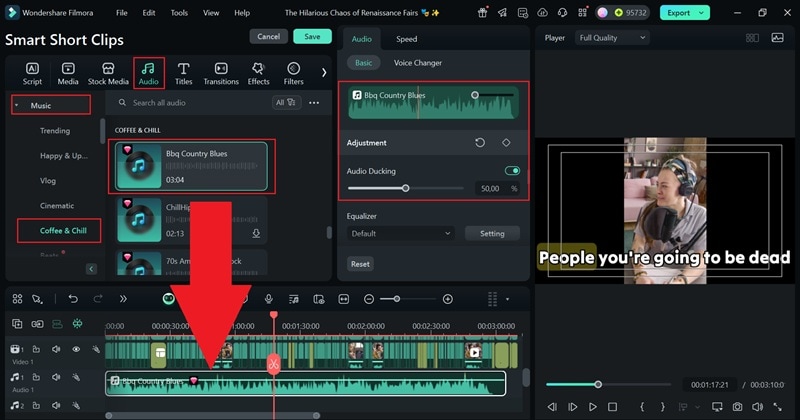Open the Equalizer Setting button
Screen dimensions: 800x420
(492, 233)
